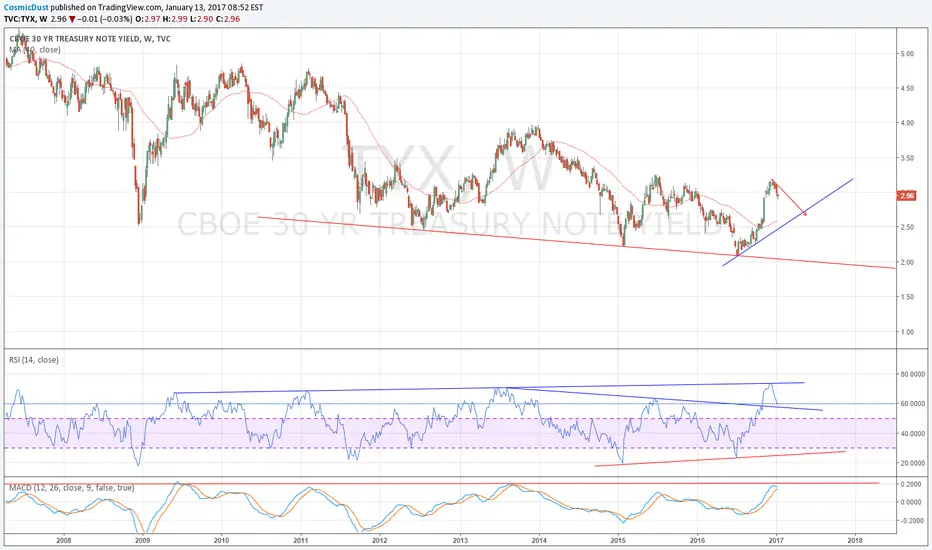
Task: Click the 2.50 price axis label
Action: tap(907, 227)
